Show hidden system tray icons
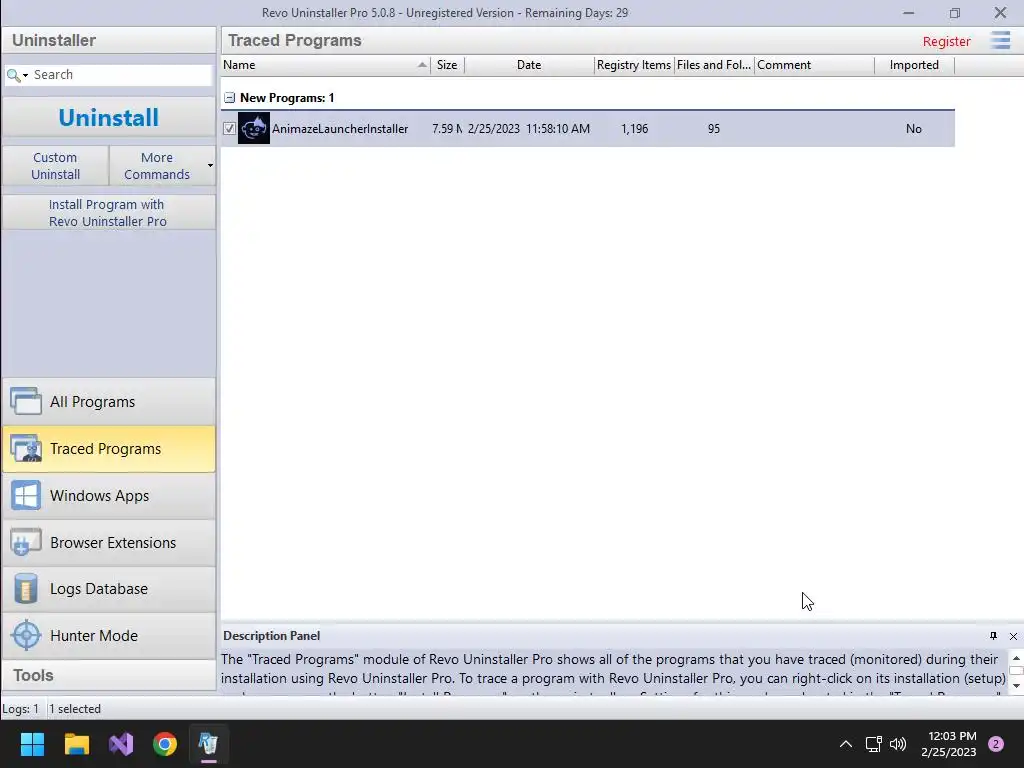This screenshot has height=768, width=1024. click(x=845, y=744)
